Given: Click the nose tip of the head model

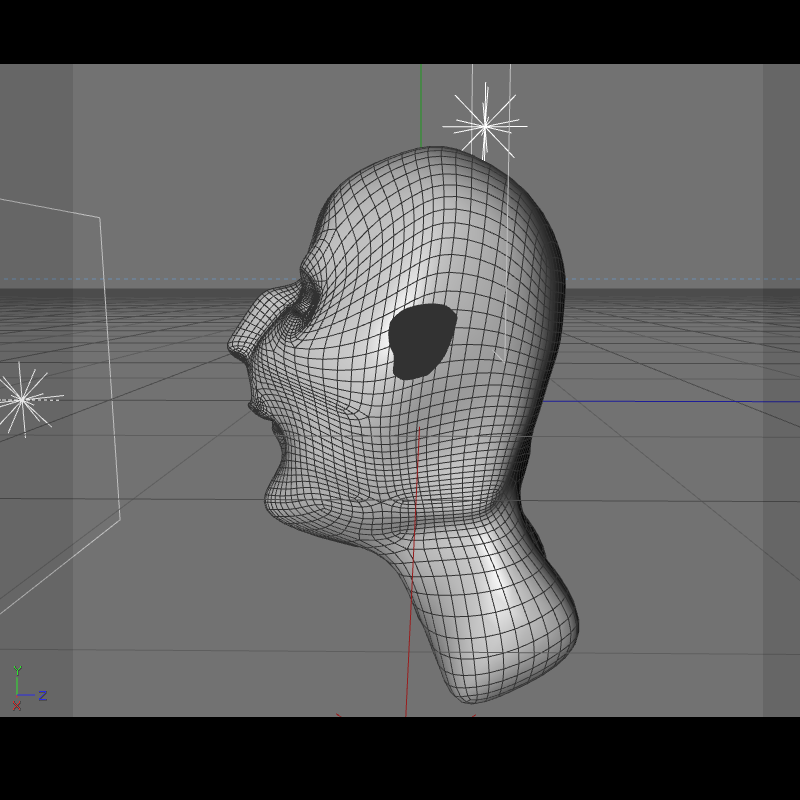Looking at the screenshot, I should tap(236, 346).
